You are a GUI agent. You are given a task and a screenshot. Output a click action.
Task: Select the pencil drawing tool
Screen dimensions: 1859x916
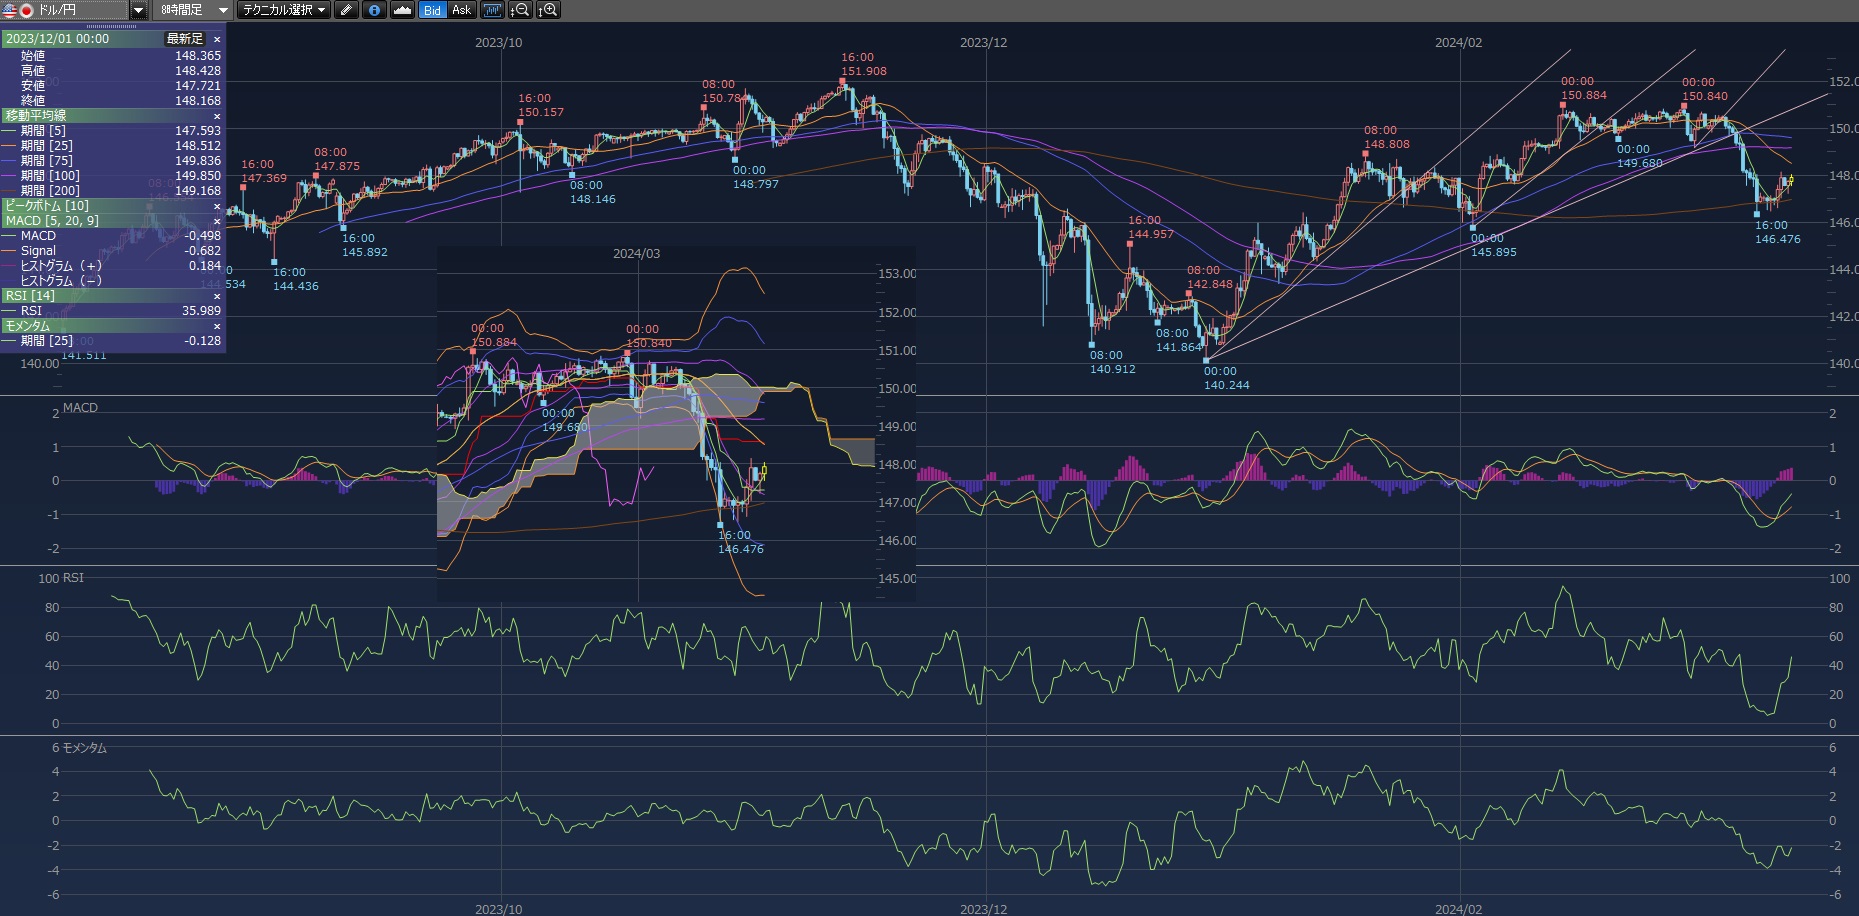click(346, 10)
